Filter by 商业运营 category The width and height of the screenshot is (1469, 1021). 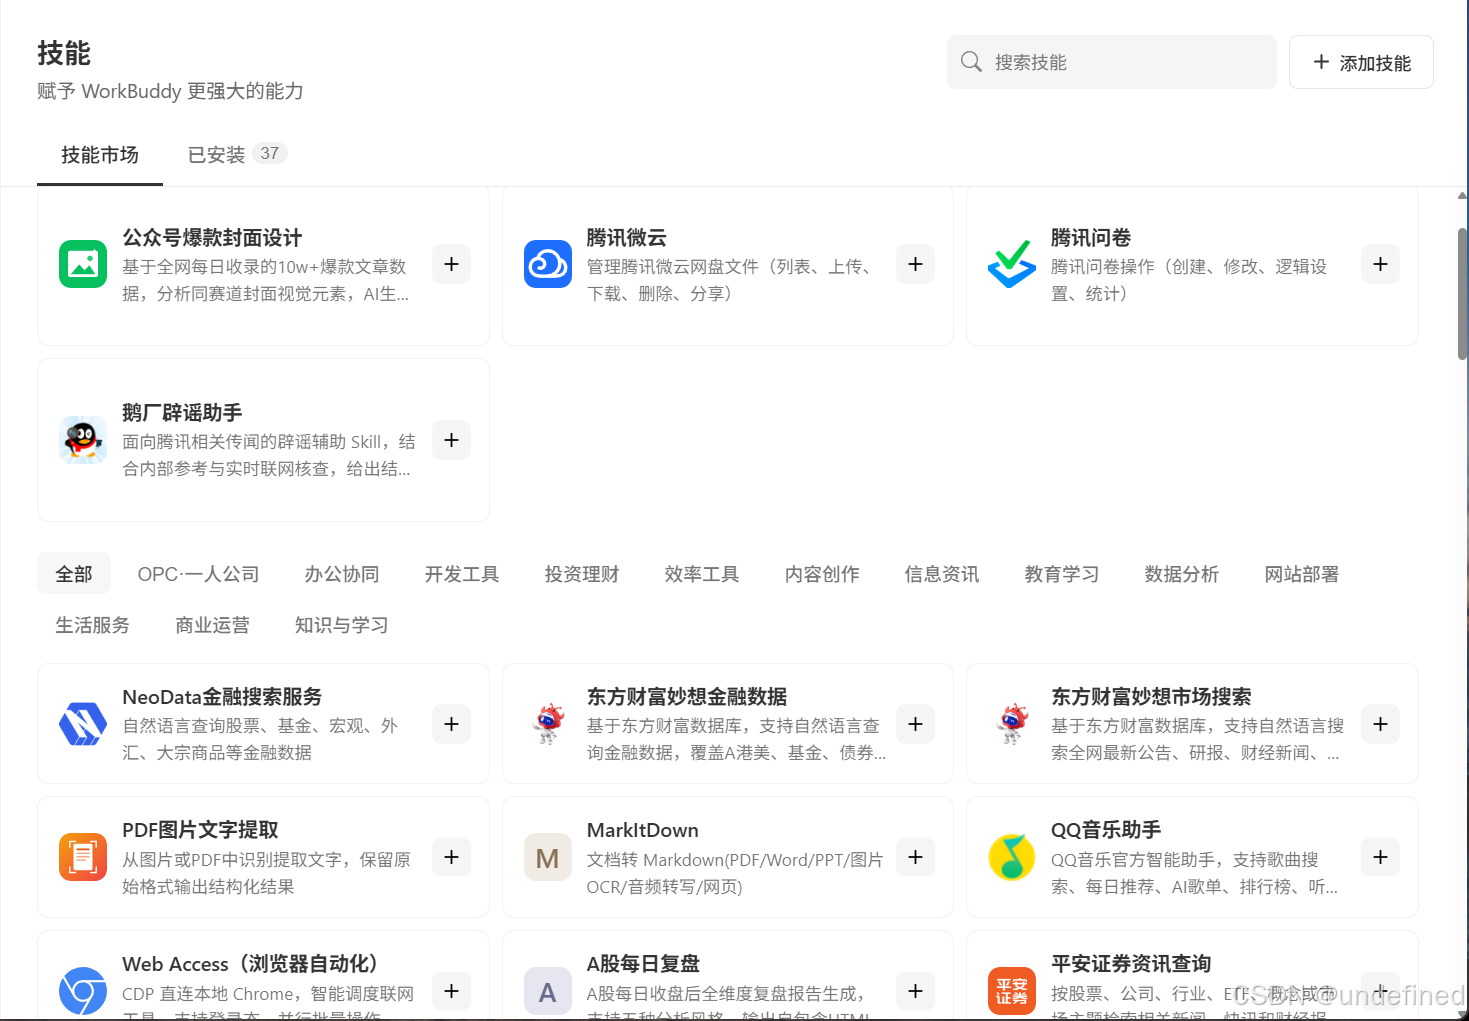[x=212, y=625]
